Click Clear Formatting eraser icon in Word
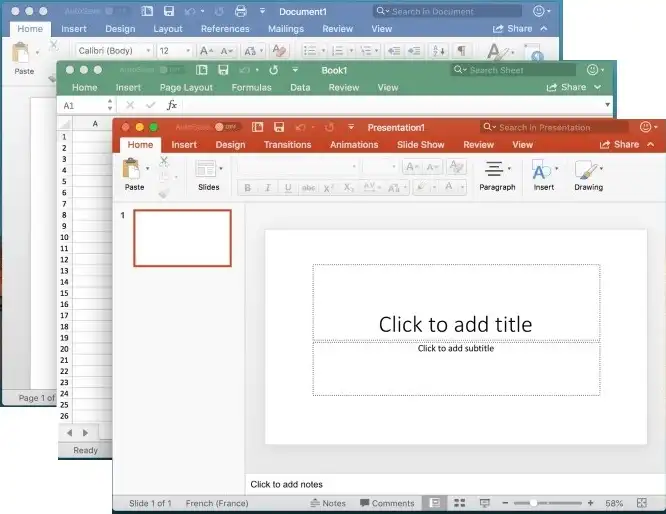 pos(279,51)
